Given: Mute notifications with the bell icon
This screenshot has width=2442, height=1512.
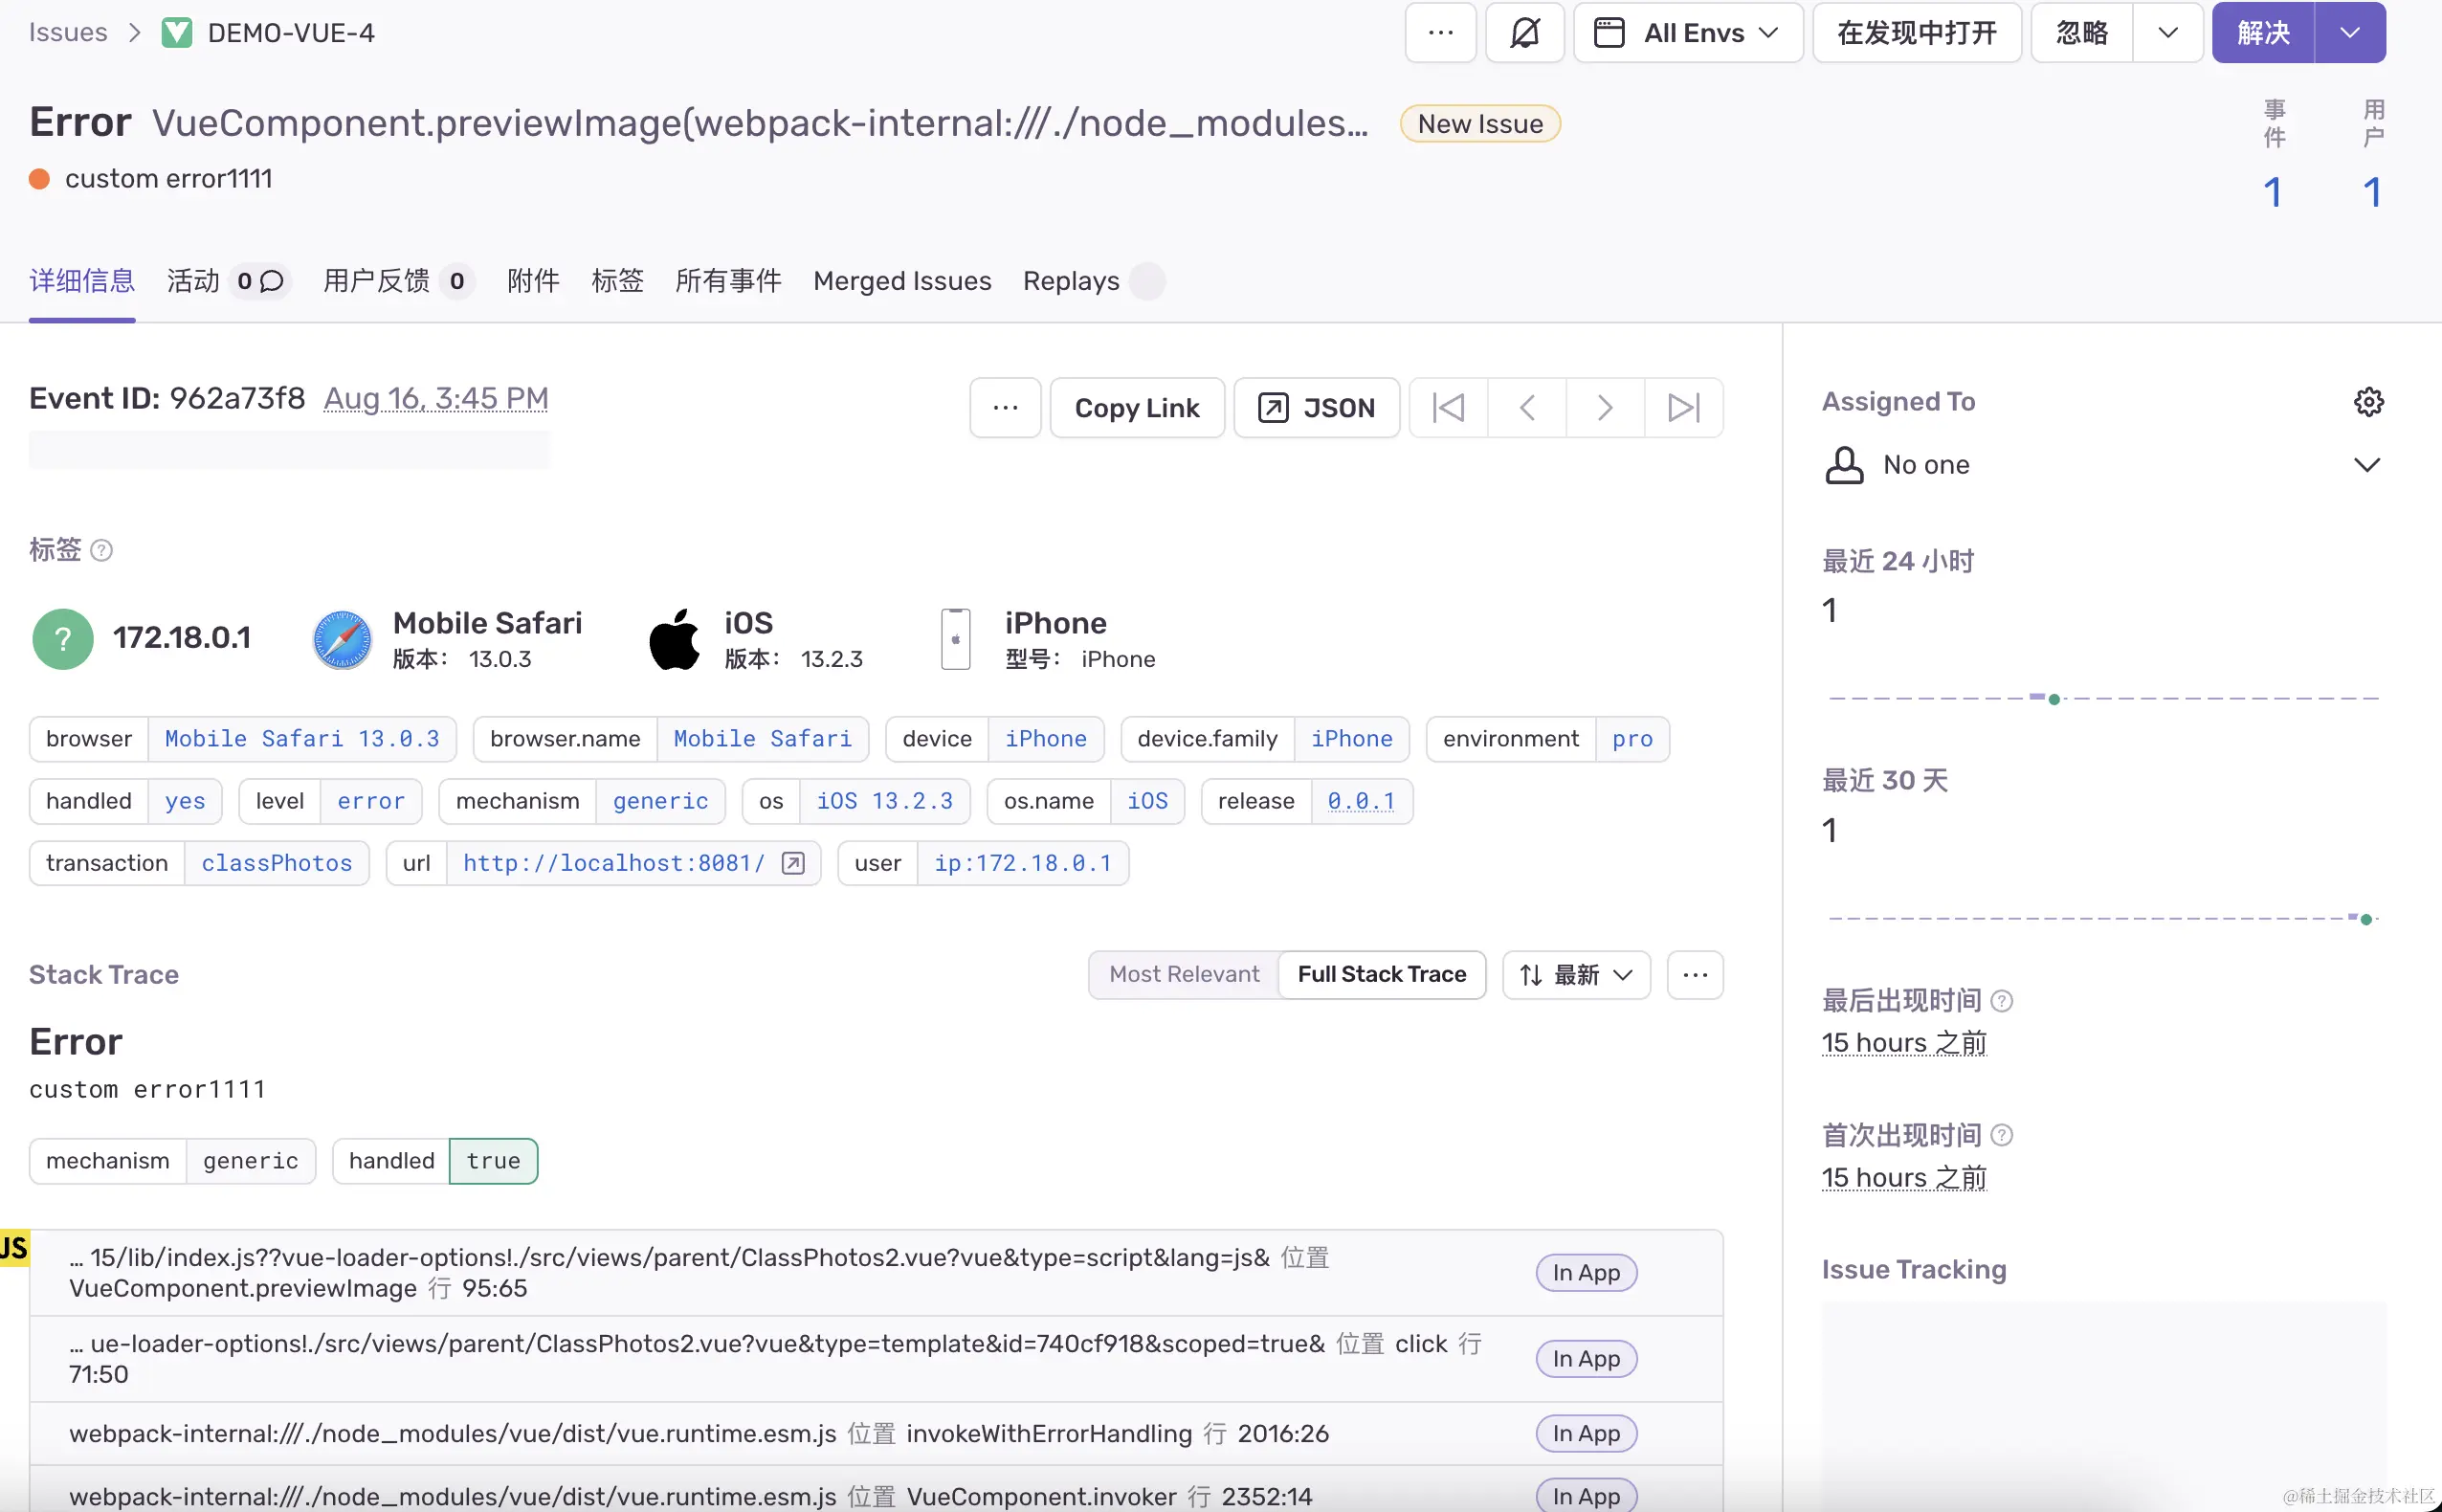Looking at the screenshot, I should tap(1524, 33).
